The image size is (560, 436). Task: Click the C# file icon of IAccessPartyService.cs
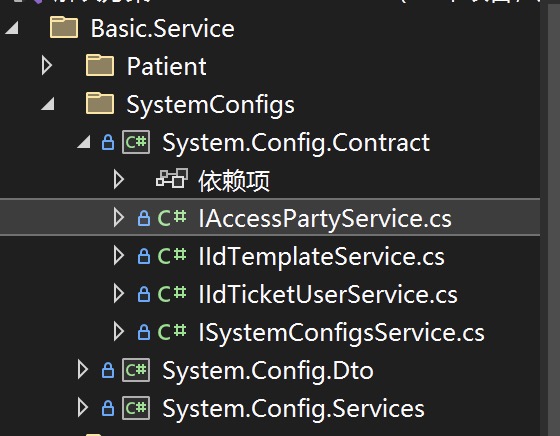click(x=172, y=218)
